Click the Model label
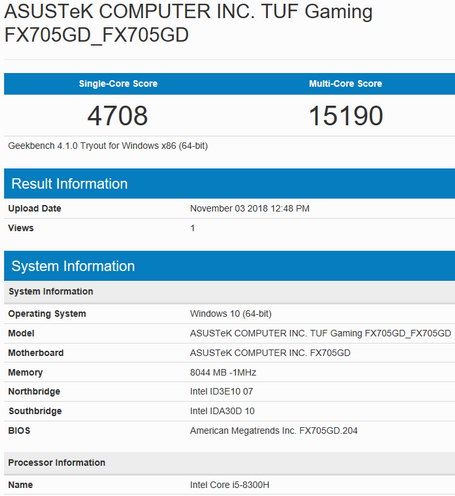 (x=21, y=333)
